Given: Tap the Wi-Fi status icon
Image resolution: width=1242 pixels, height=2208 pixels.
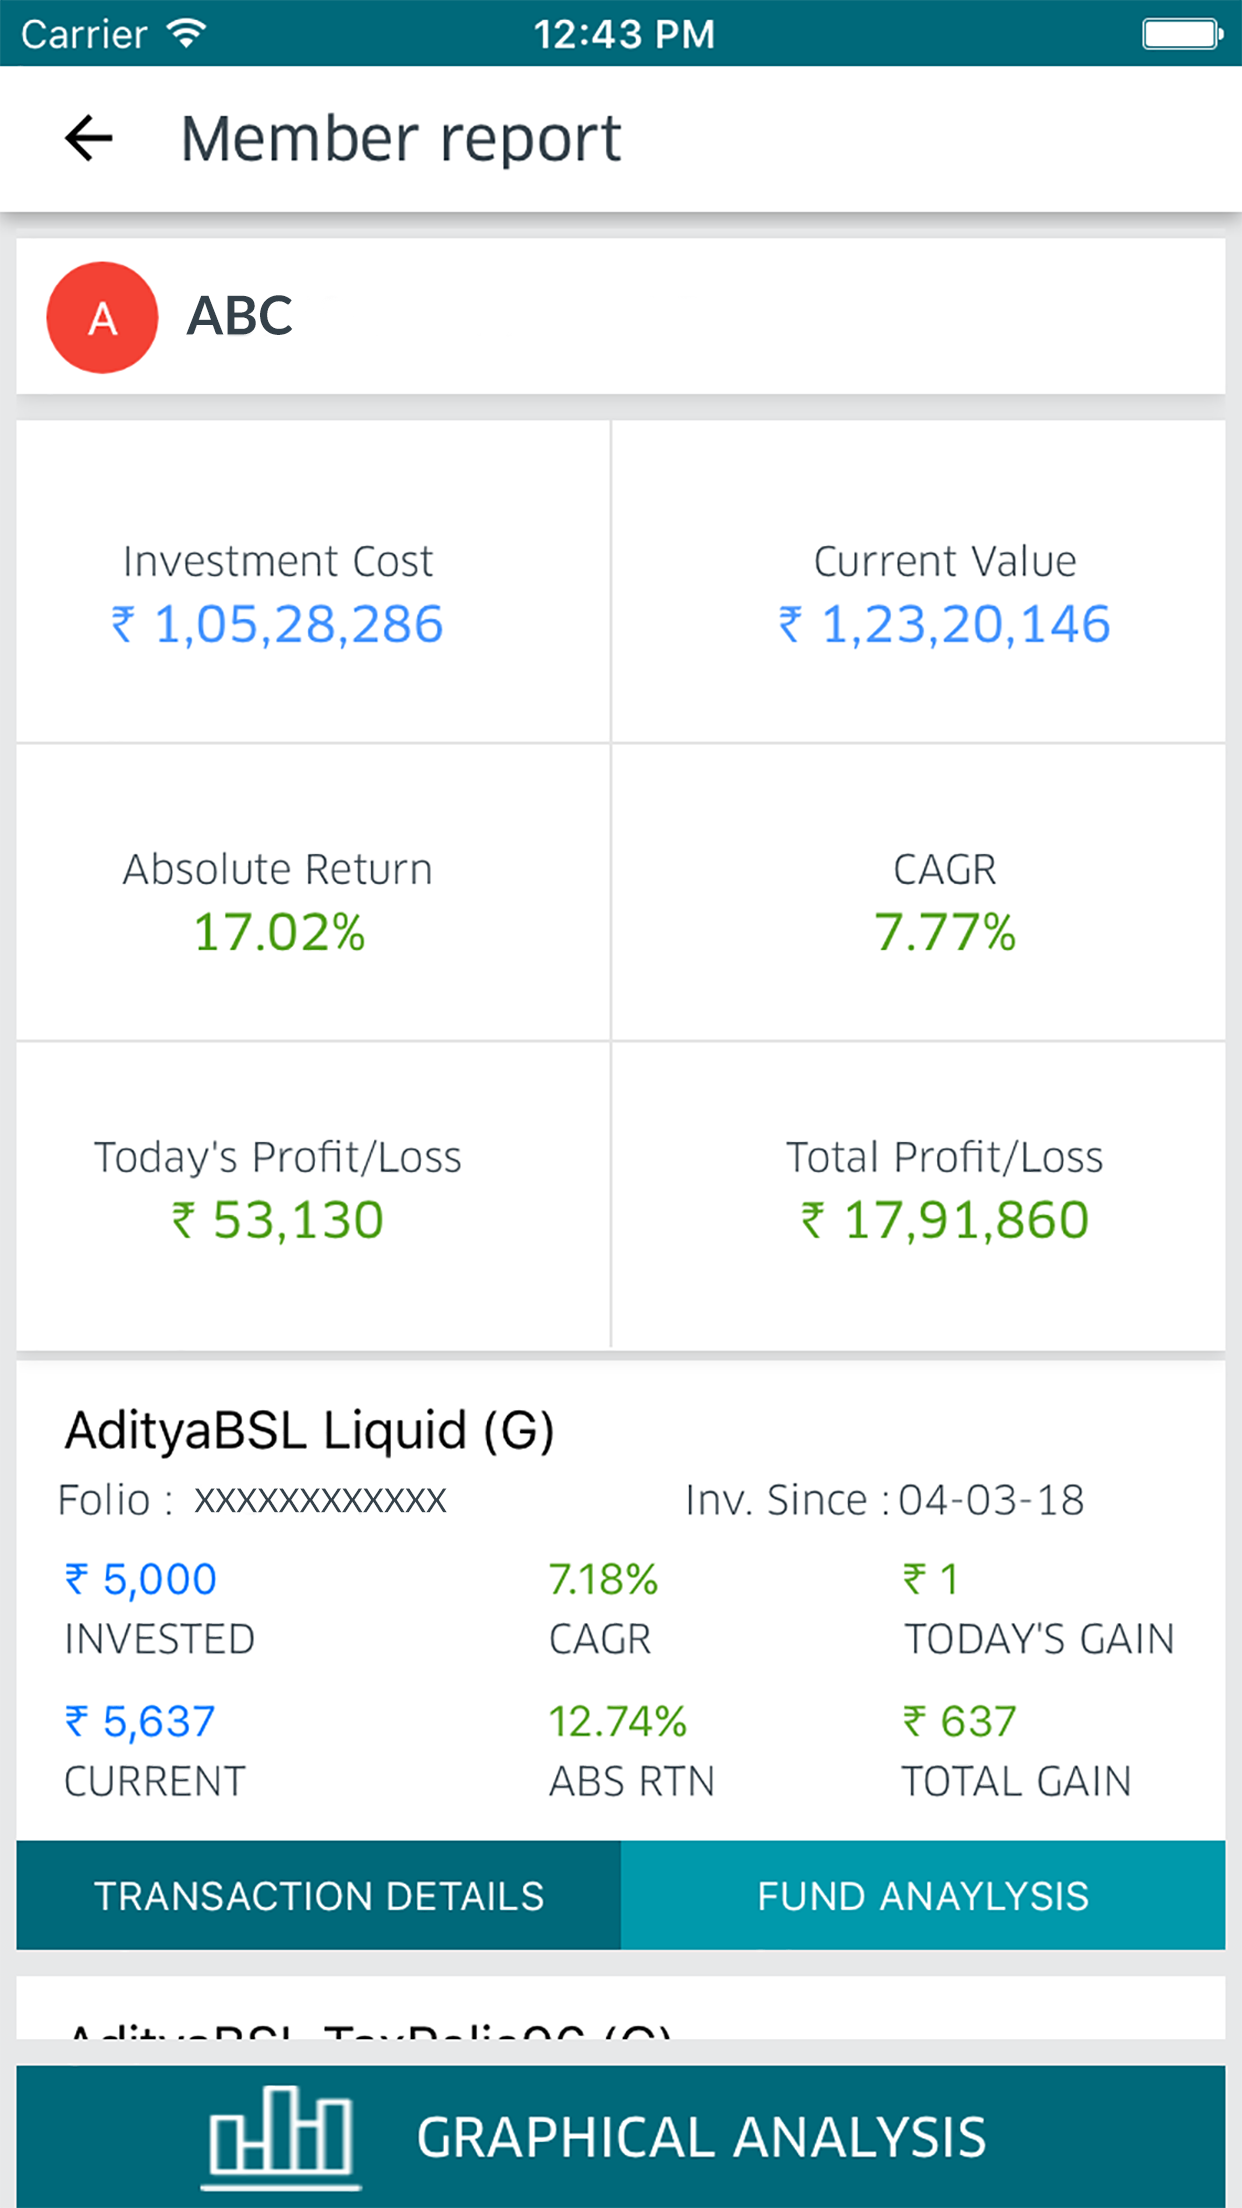Looking at the screenshot, I should [x=187, y=33].
